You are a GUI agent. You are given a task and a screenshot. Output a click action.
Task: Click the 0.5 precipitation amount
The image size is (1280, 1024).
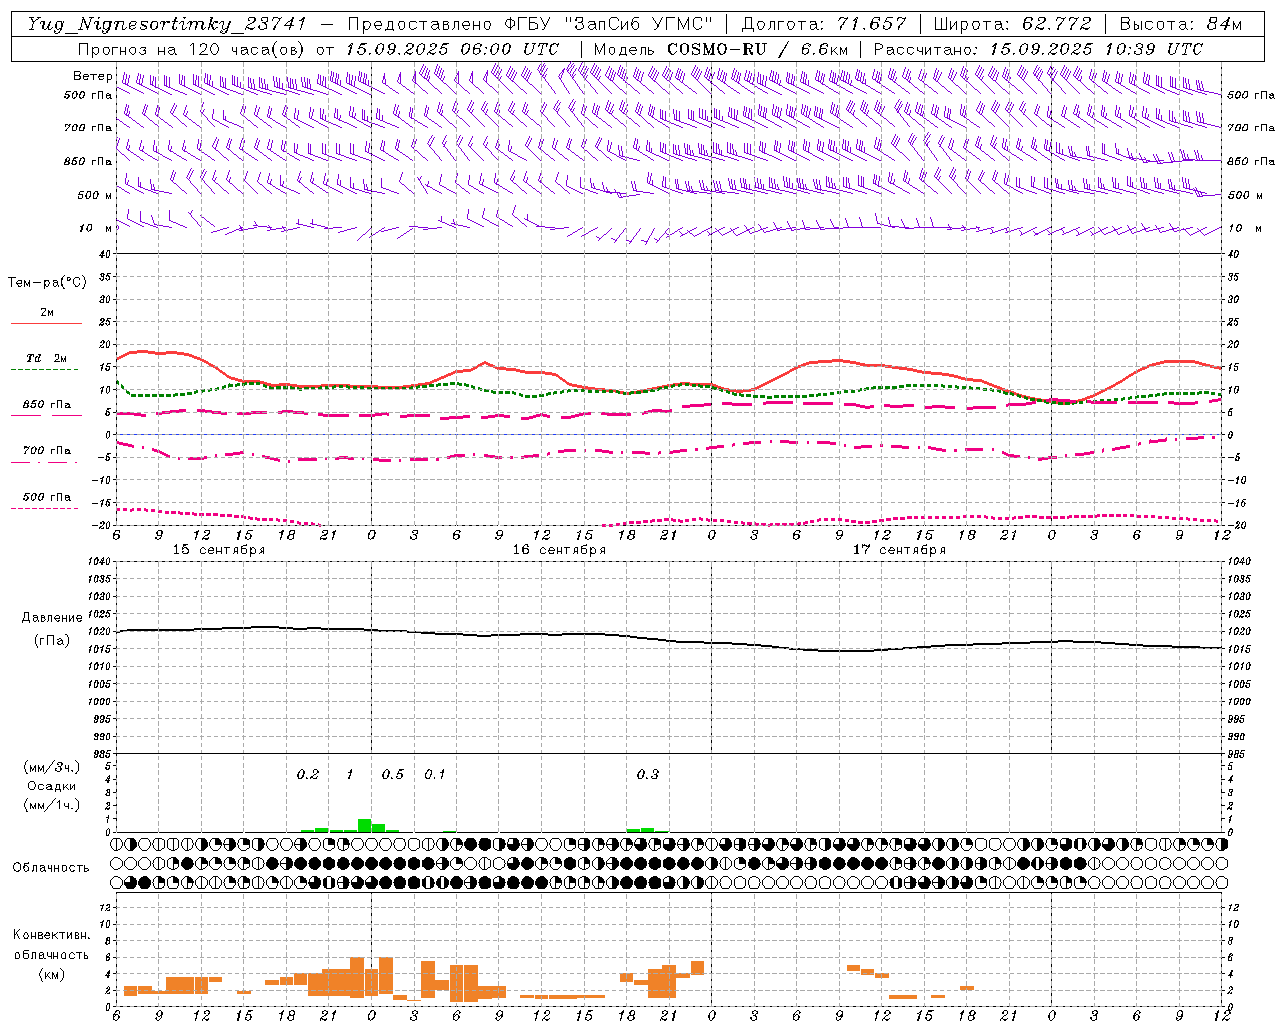393,774
